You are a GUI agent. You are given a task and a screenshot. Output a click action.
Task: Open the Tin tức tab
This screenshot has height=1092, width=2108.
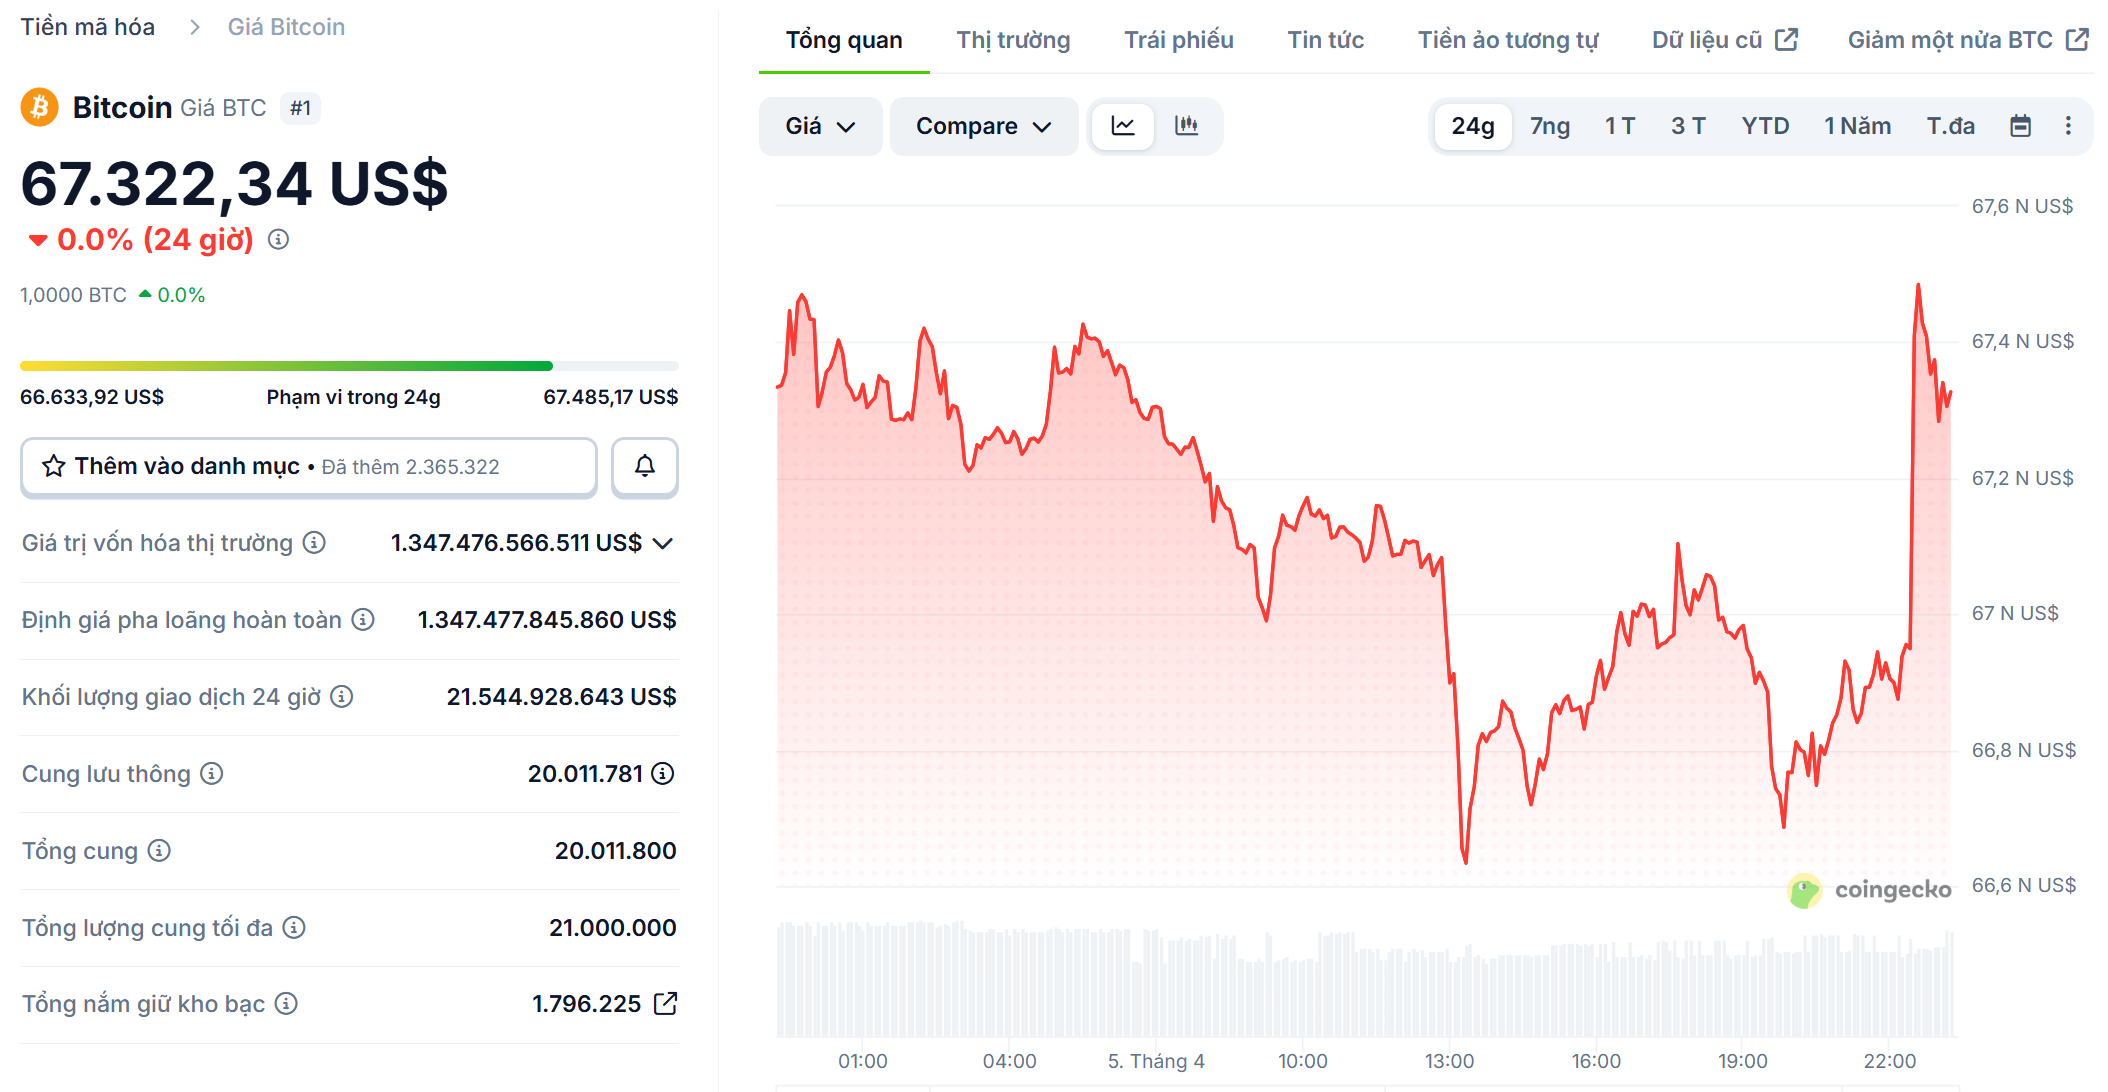[x=1325, y=40]
